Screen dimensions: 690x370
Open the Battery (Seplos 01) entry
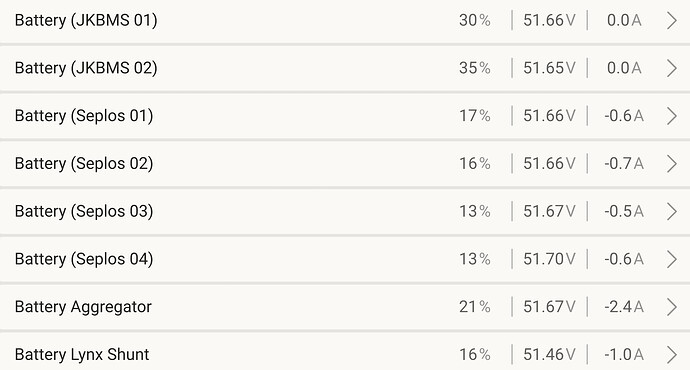click(x=345, y=116)
